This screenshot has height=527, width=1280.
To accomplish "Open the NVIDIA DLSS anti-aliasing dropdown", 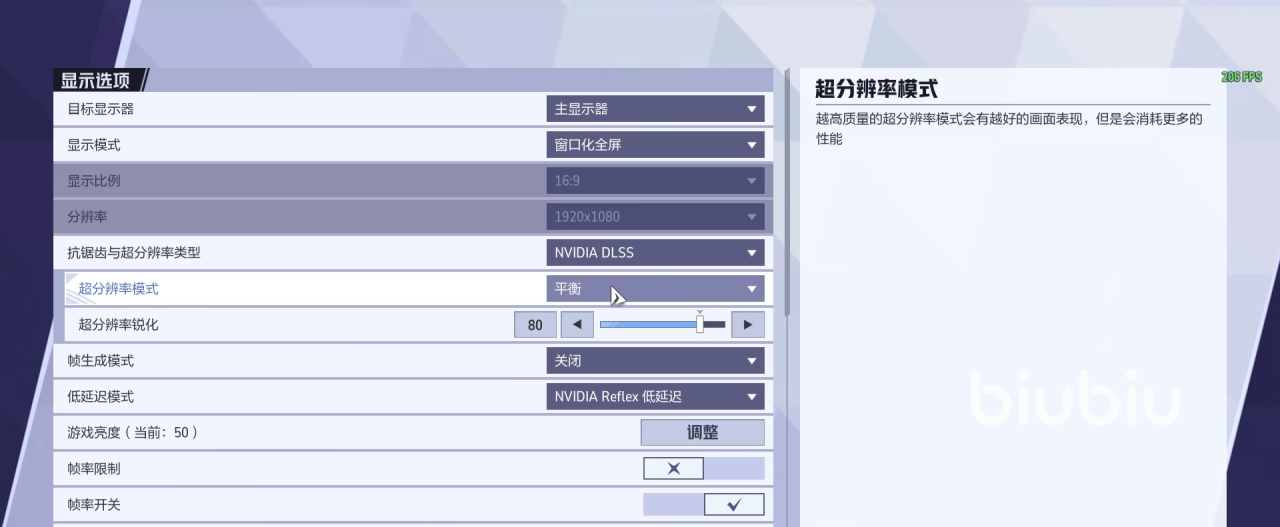I will 655,253.
